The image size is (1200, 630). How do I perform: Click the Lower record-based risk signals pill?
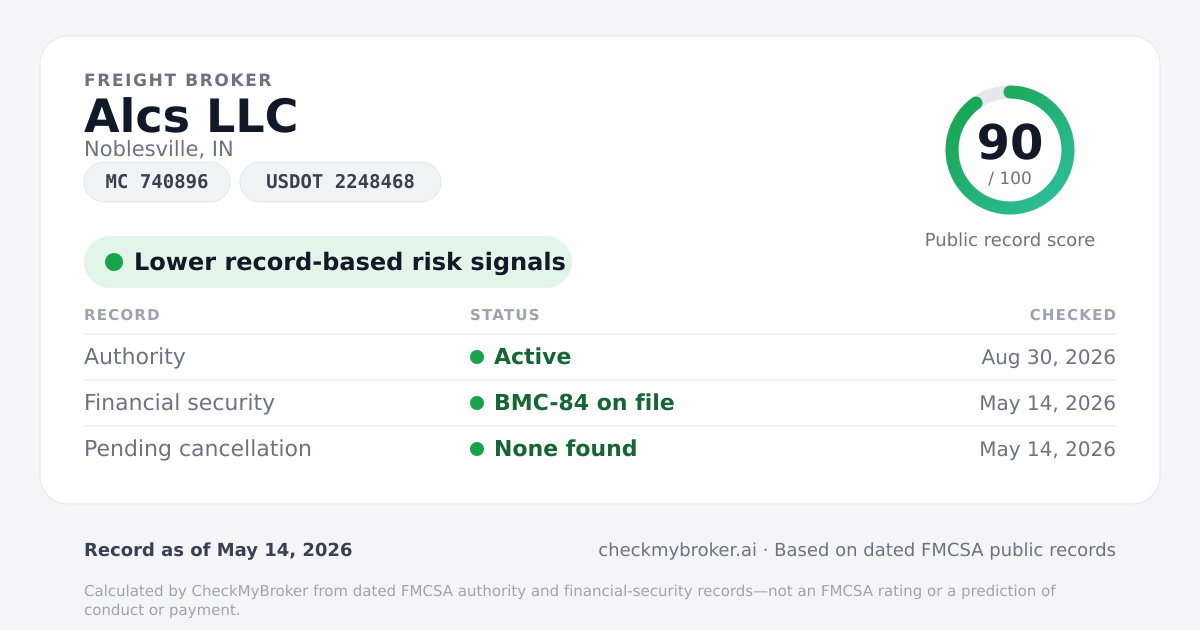point(328,262)
